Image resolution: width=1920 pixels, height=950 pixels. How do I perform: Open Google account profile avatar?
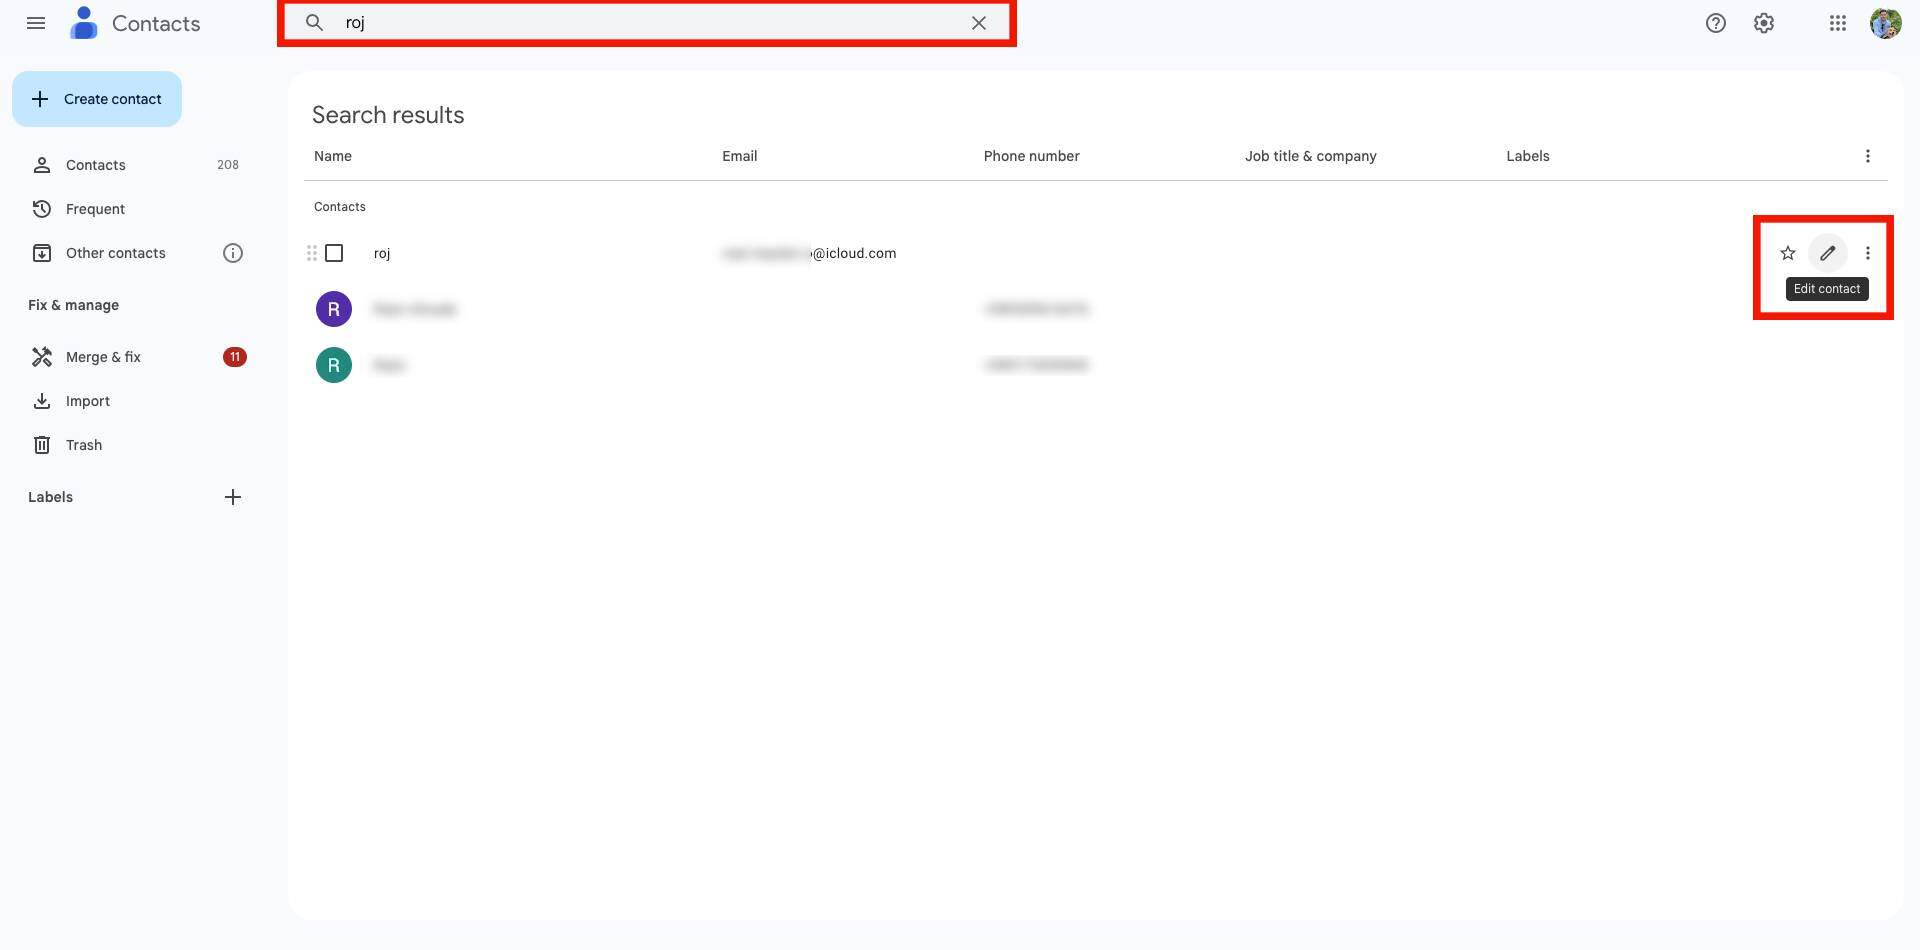[x=1885, y=23]
